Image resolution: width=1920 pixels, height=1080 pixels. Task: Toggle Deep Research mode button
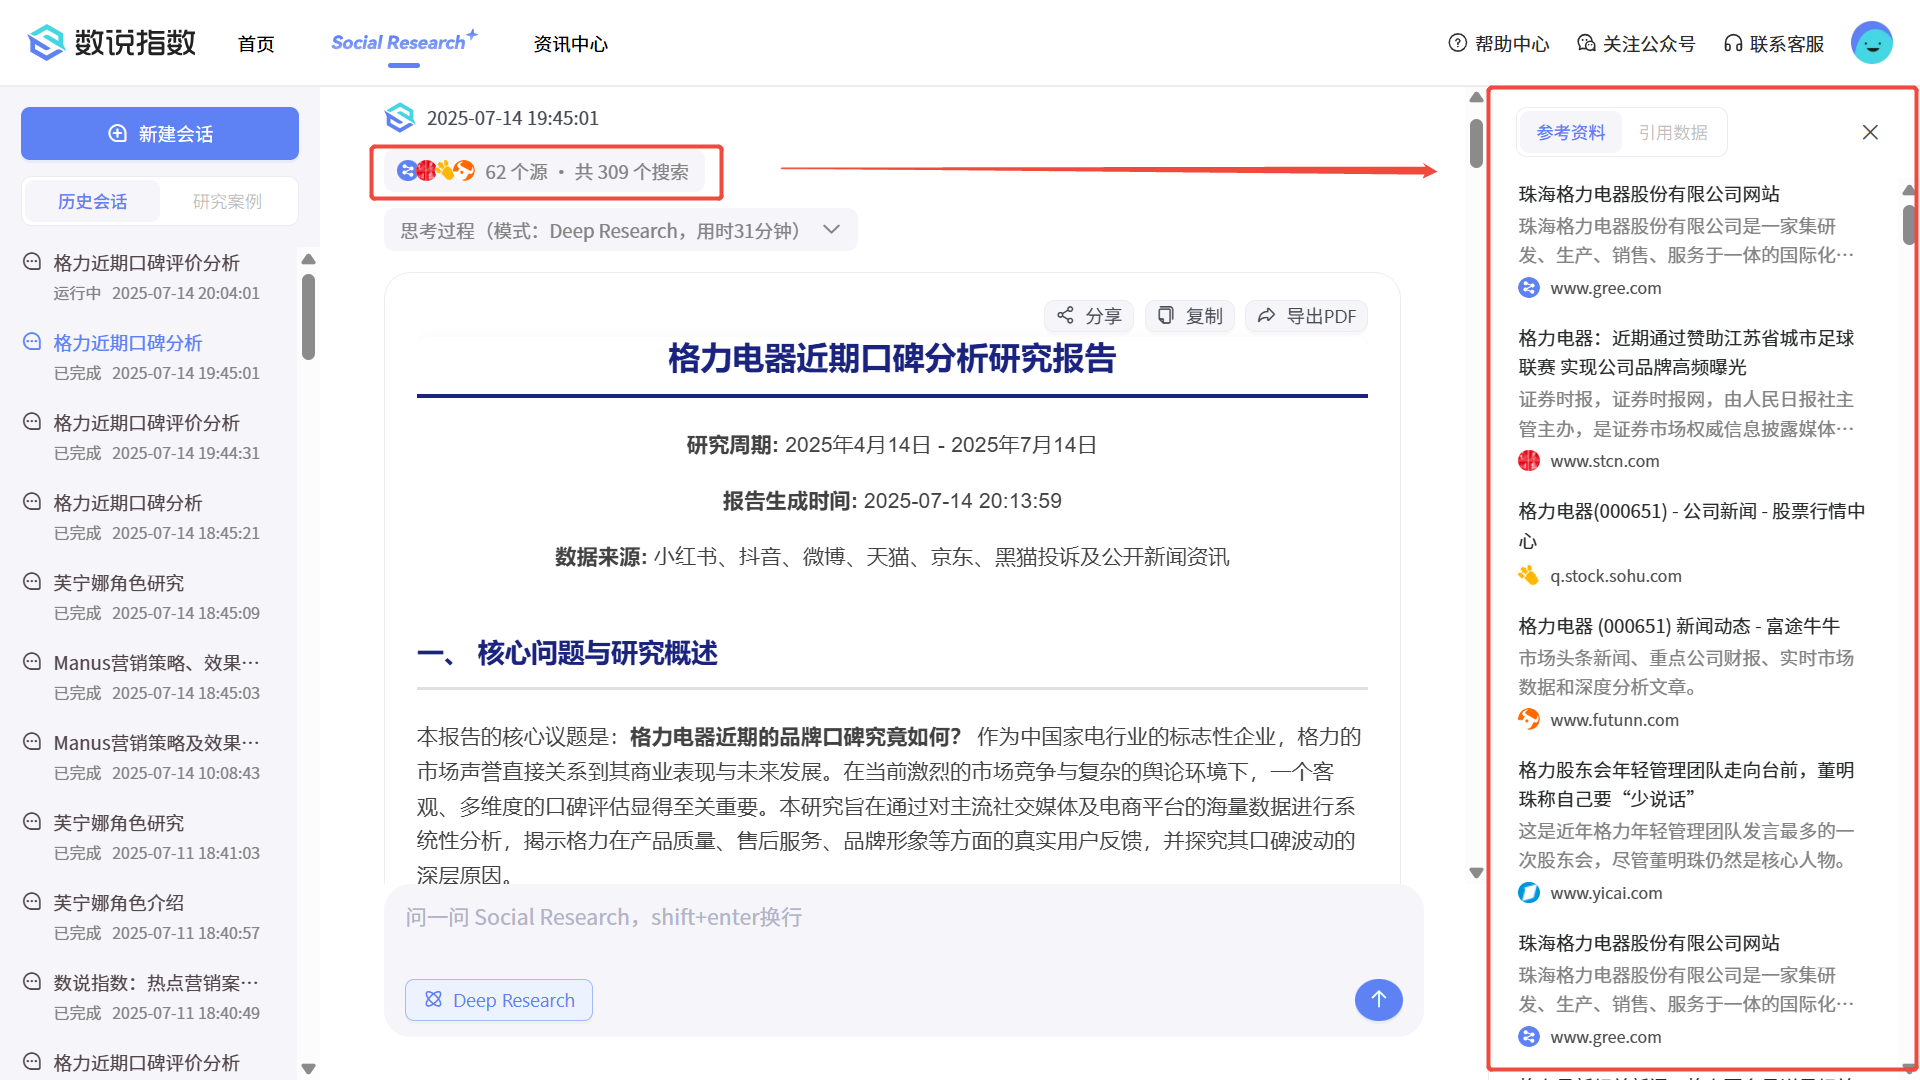tap(499, 1000)
